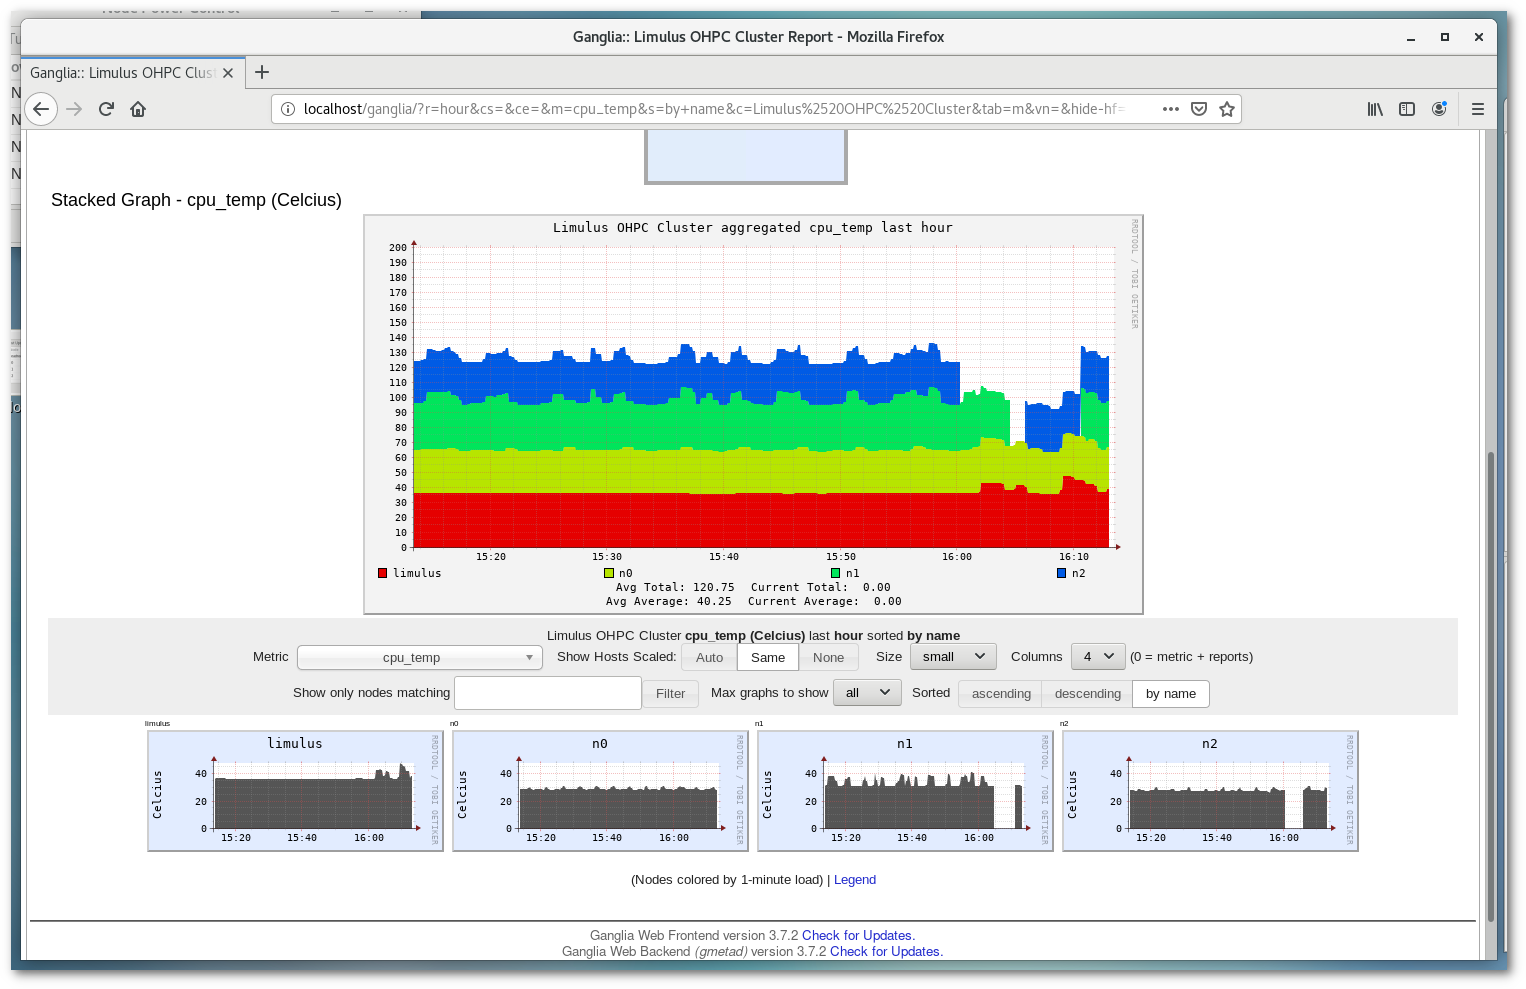The image size is (1526, 989).
Task: Open the Firefox library icon
Action: (1375, 109)
